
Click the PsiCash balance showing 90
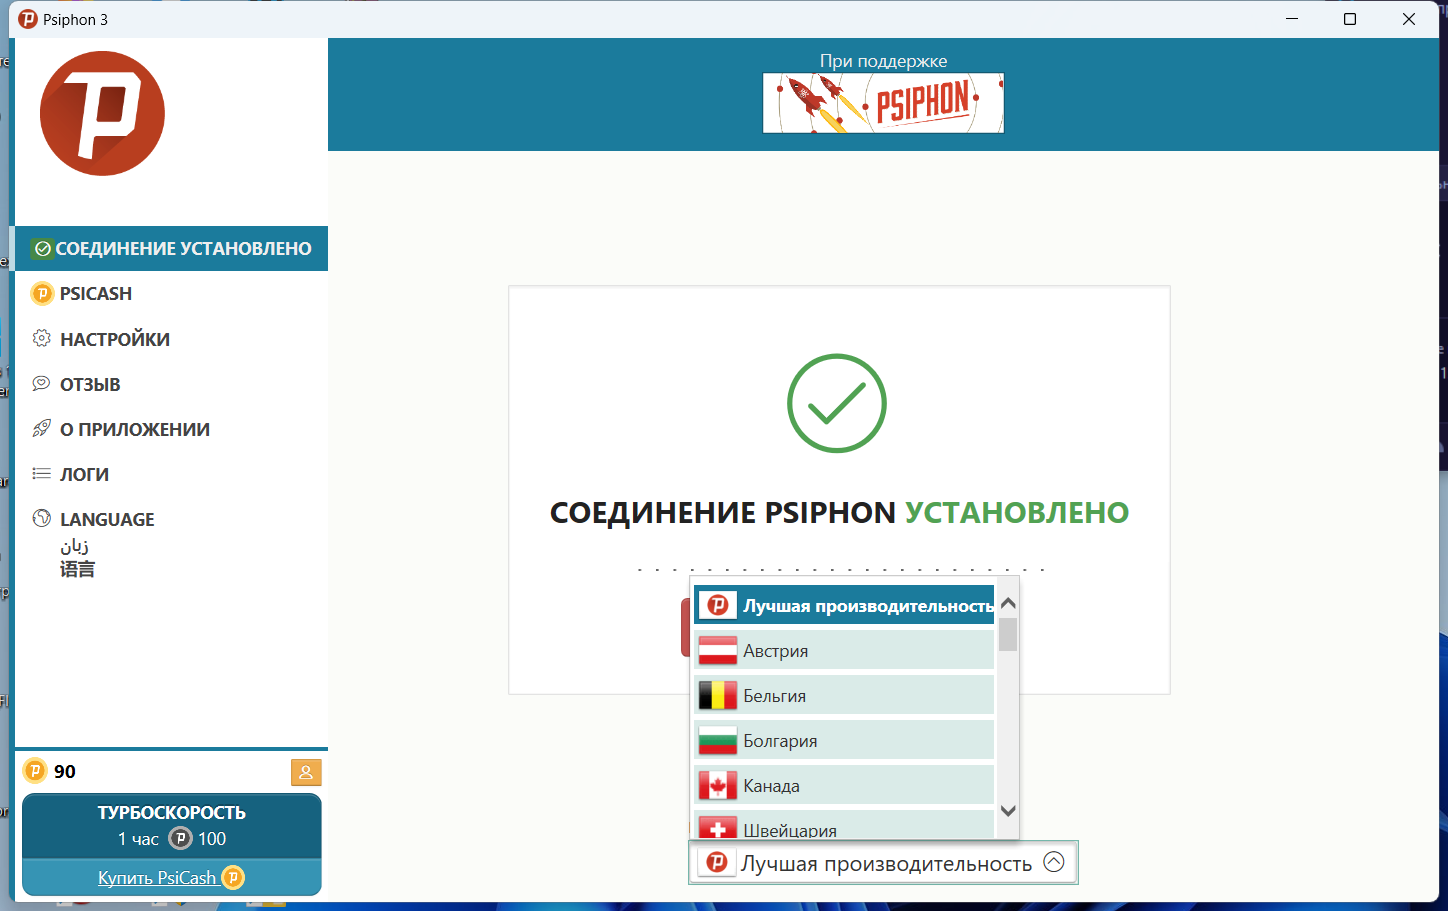(x=51, y=771)
